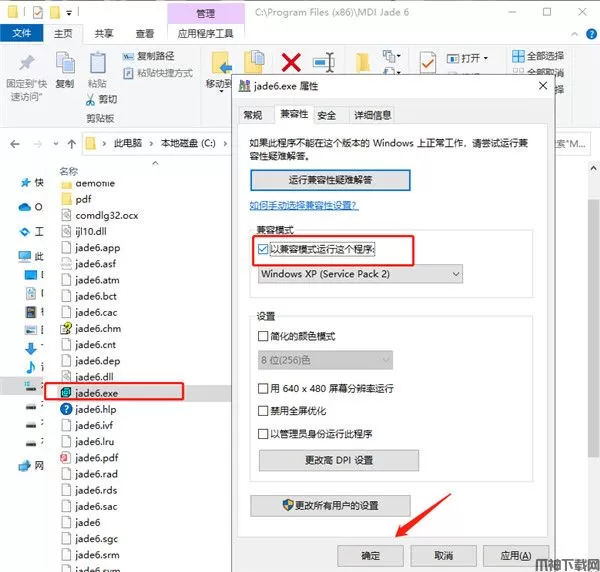Open the Application Tools ribbon tab
Screen dimensions: 600x572
click(x=205, y=34)
